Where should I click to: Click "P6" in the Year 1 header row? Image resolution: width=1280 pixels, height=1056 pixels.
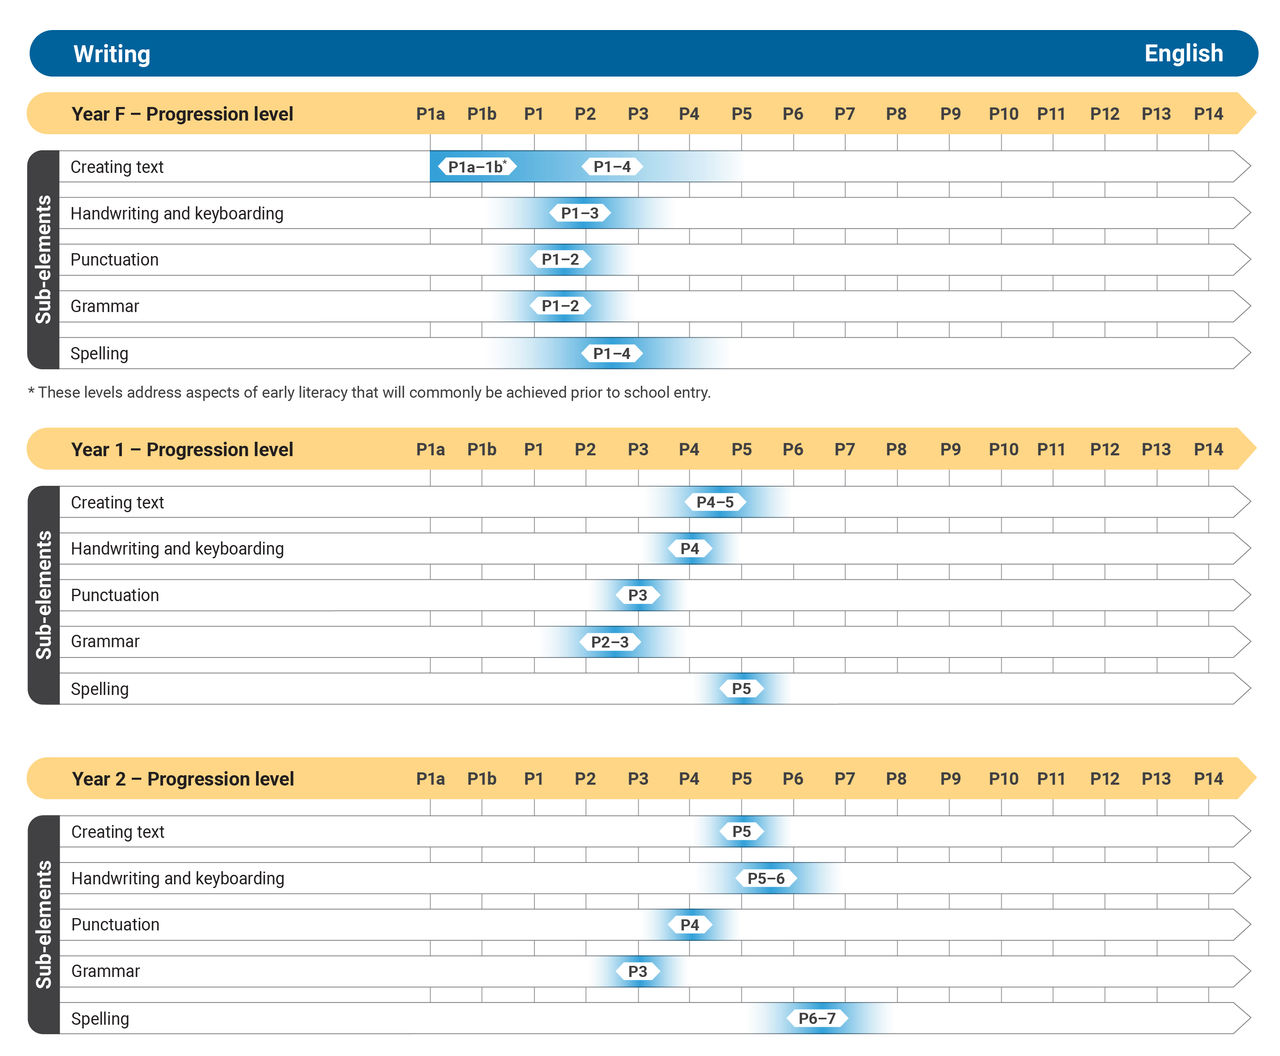point(793,450)
